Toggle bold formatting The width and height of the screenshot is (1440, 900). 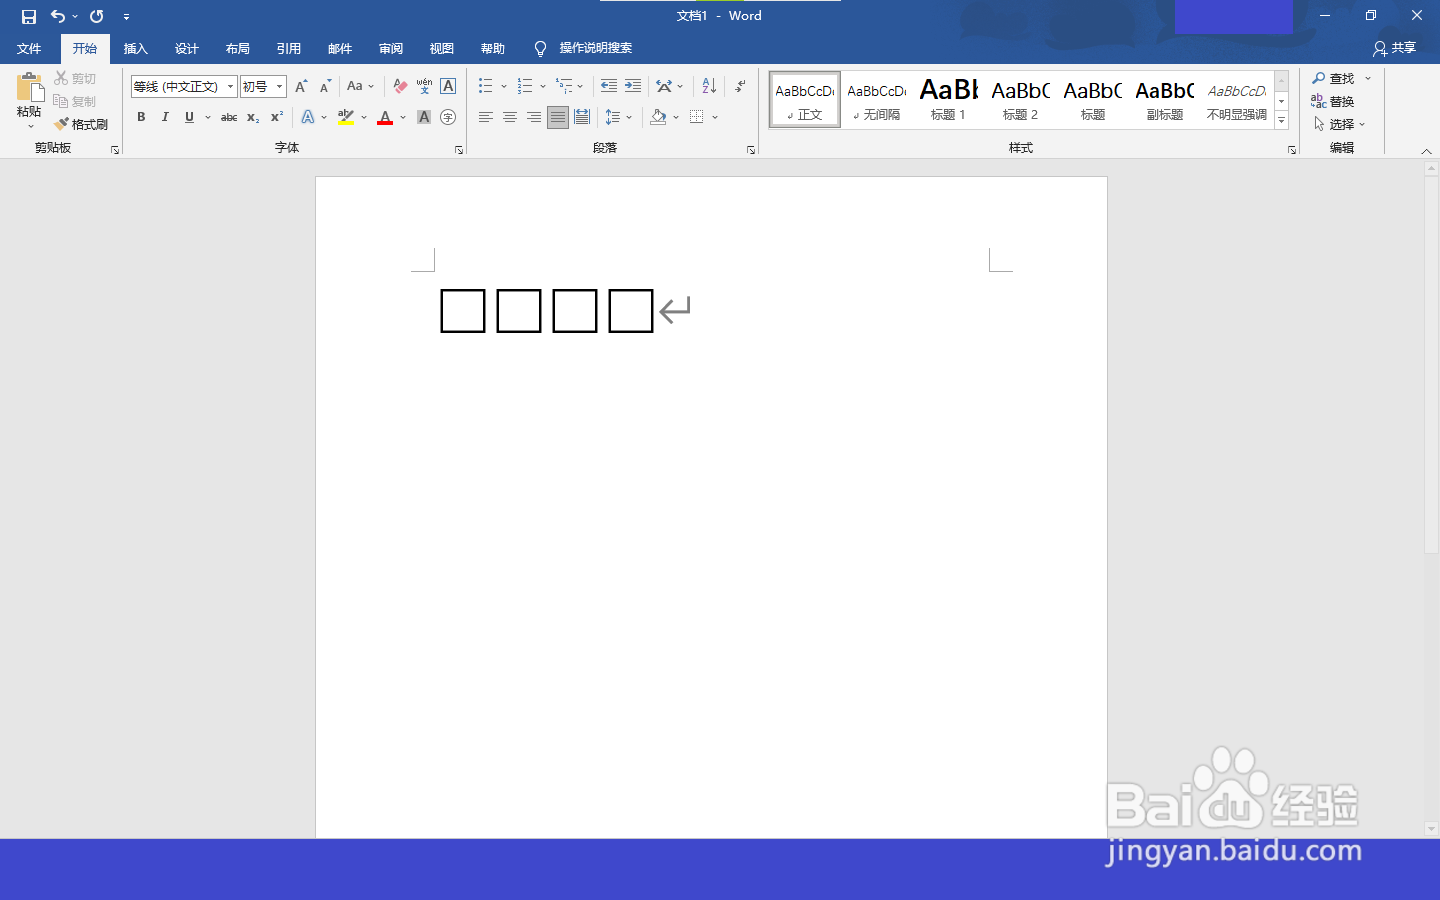141,117
